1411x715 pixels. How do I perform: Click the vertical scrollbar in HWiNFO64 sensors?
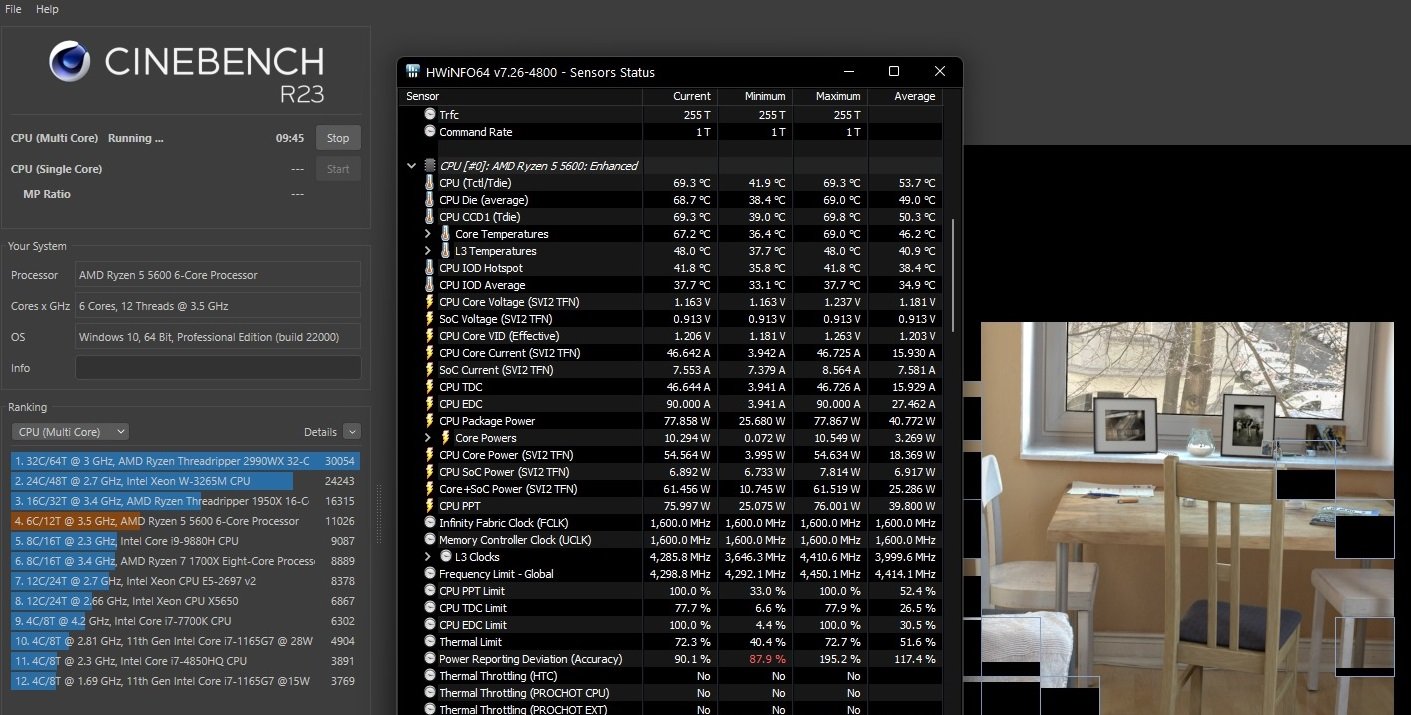pyautogui.click(x=953, y=275)
